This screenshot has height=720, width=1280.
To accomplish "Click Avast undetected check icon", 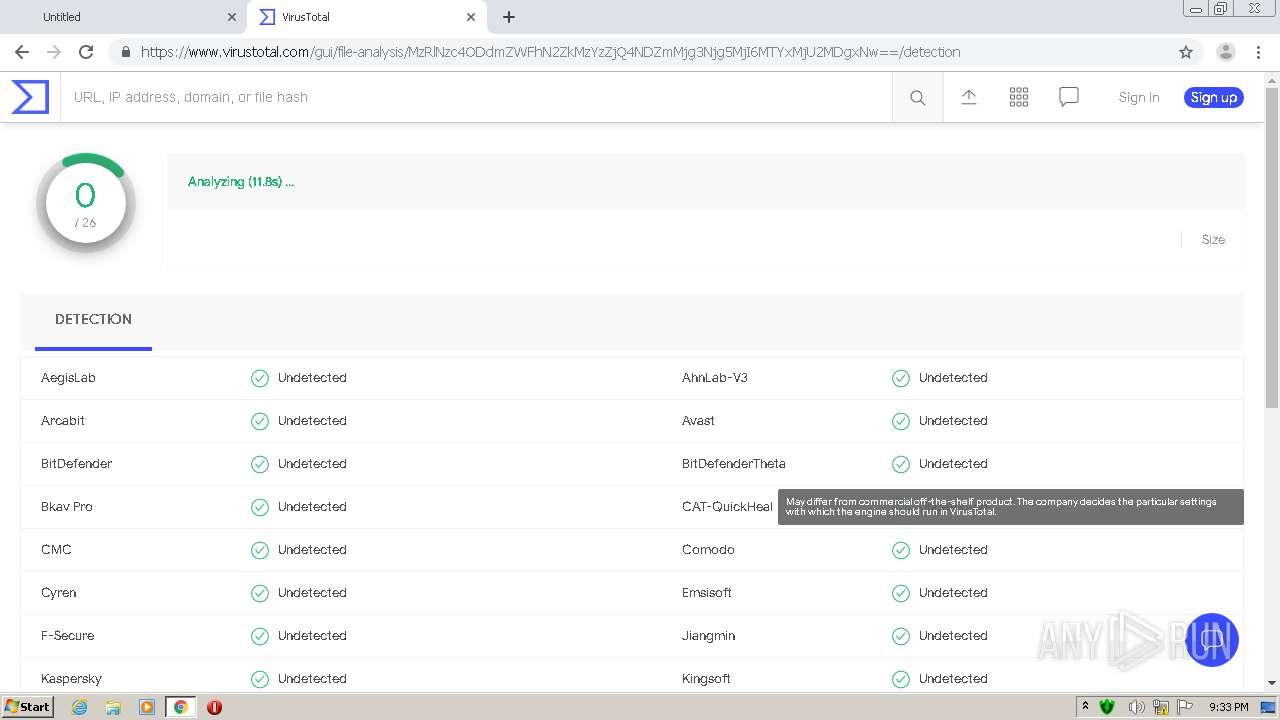I will (x=901, y=421).
